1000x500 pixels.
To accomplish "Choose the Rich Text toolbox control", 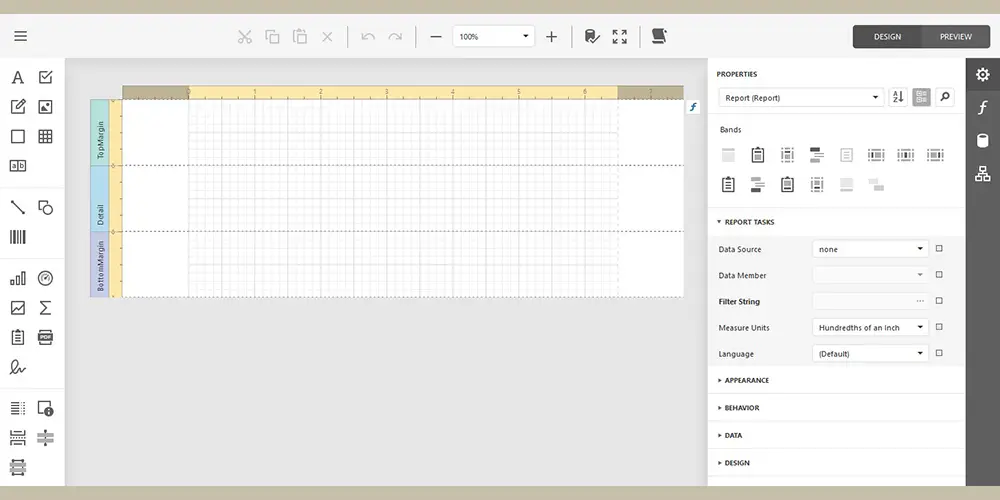I will tap(18, 107).
